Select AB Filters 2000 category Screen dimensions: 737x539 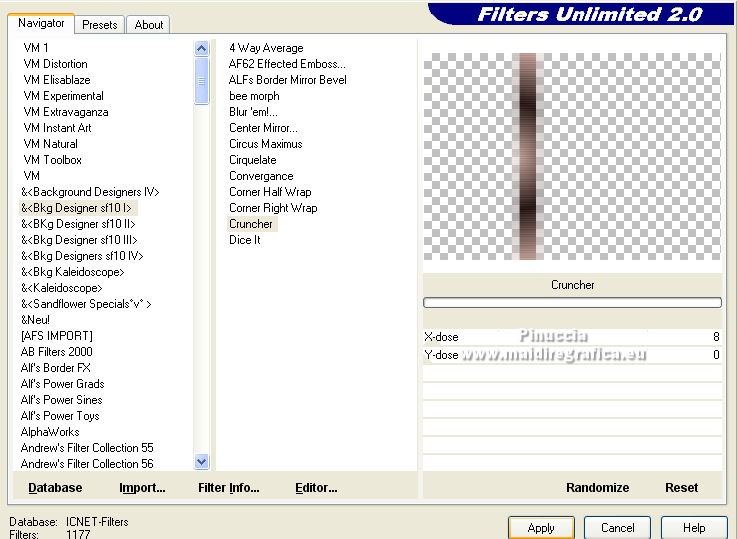[x=56, y=352]
